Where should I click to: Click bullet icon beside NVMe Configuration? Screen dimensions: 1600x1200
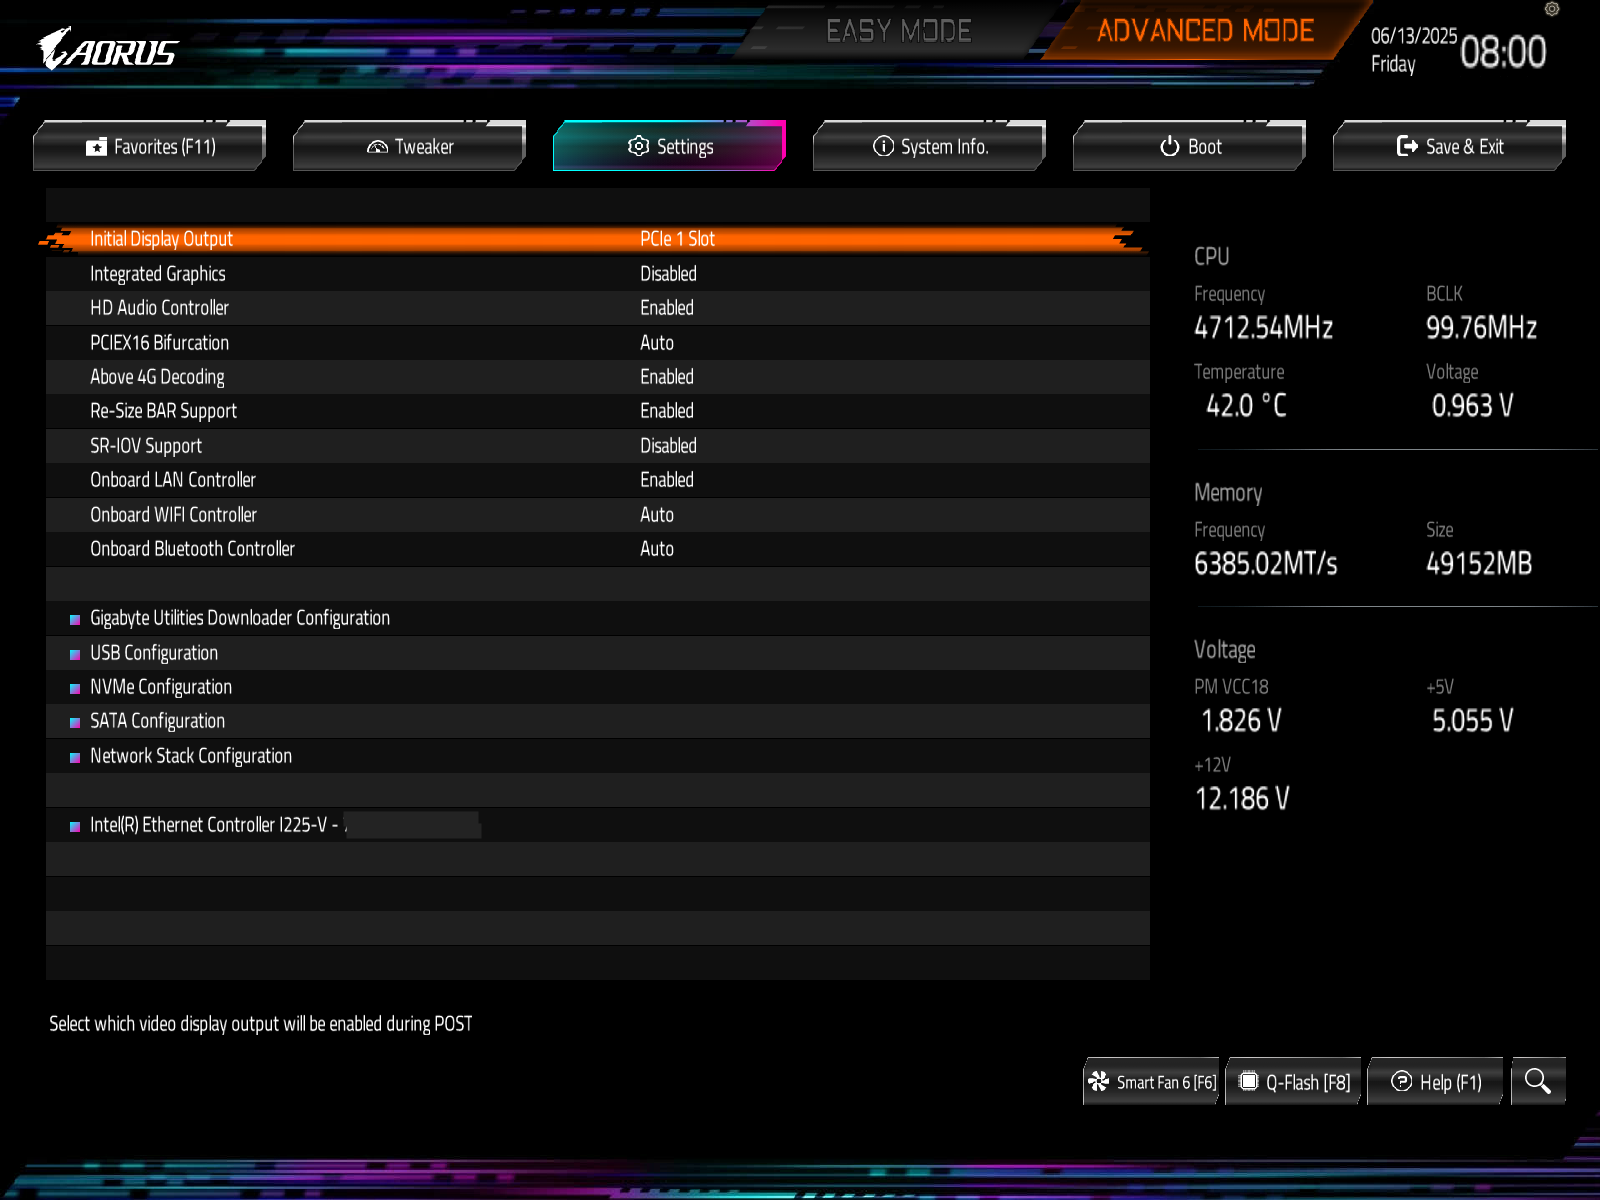[75, 688]
